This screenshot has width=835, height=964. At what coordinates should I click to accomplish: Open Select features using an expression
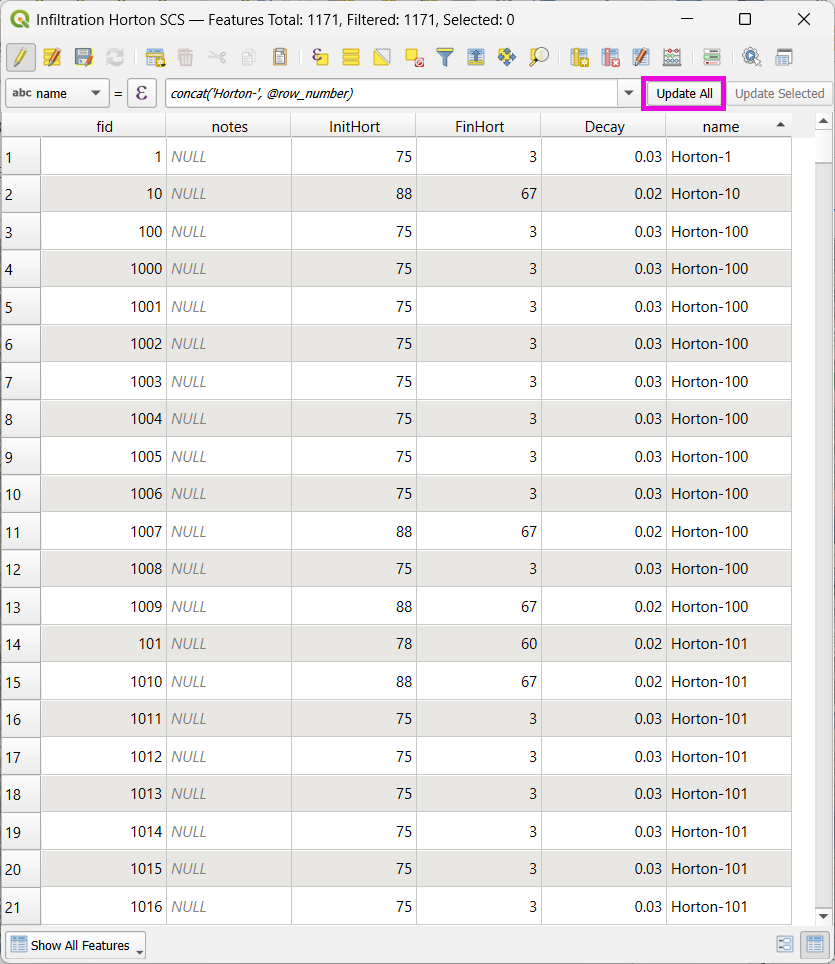(x=320, y=57)
